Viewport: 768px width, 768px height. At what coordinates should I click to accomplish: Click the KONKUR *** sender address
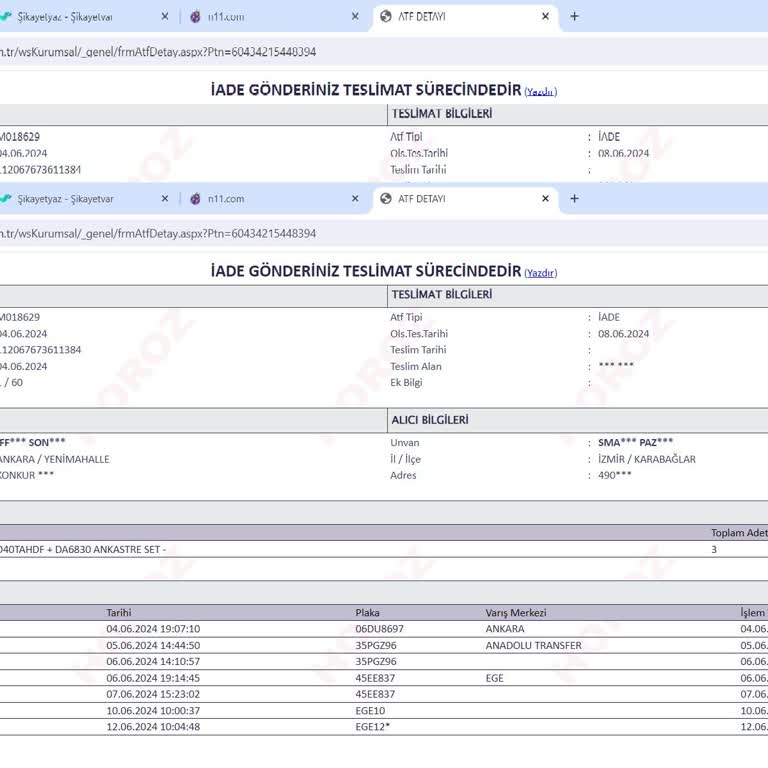(27, 475)
